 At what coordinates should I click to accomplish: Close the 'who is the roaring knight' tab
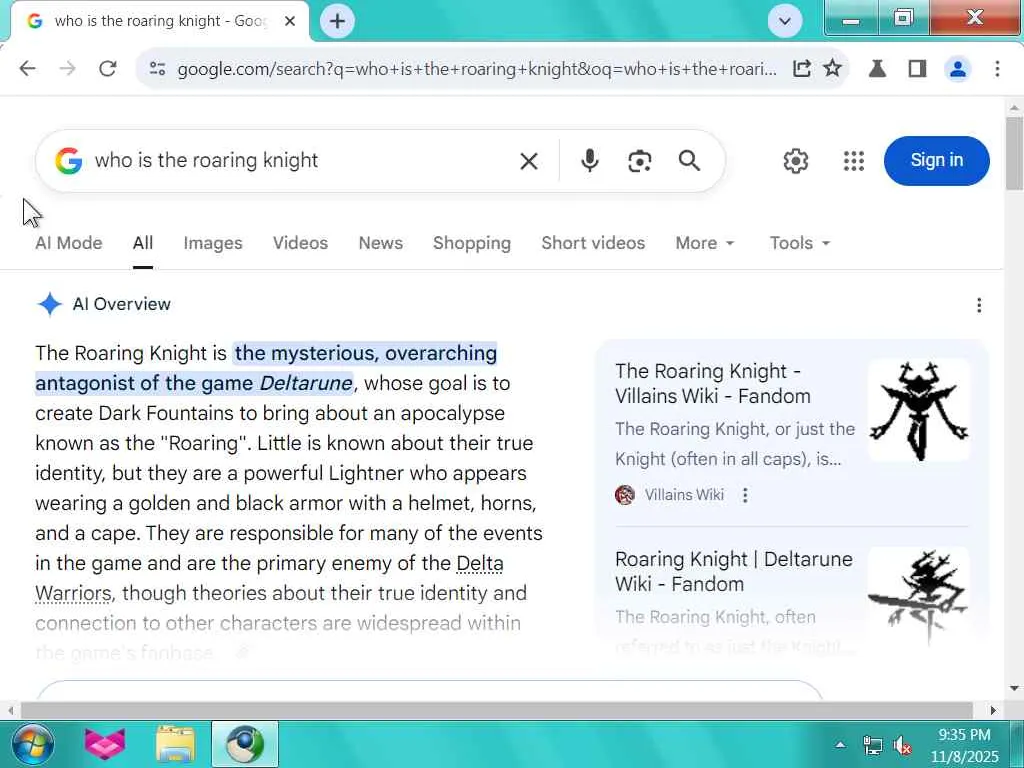[x=290, y=21]
